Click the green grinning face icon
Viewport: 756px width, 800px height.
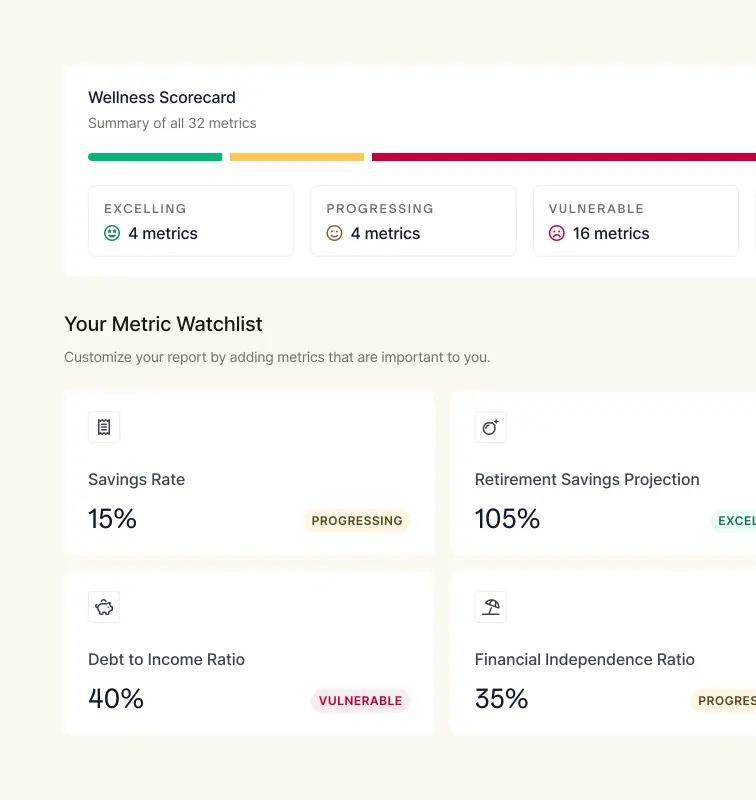(x=112, y=233)
